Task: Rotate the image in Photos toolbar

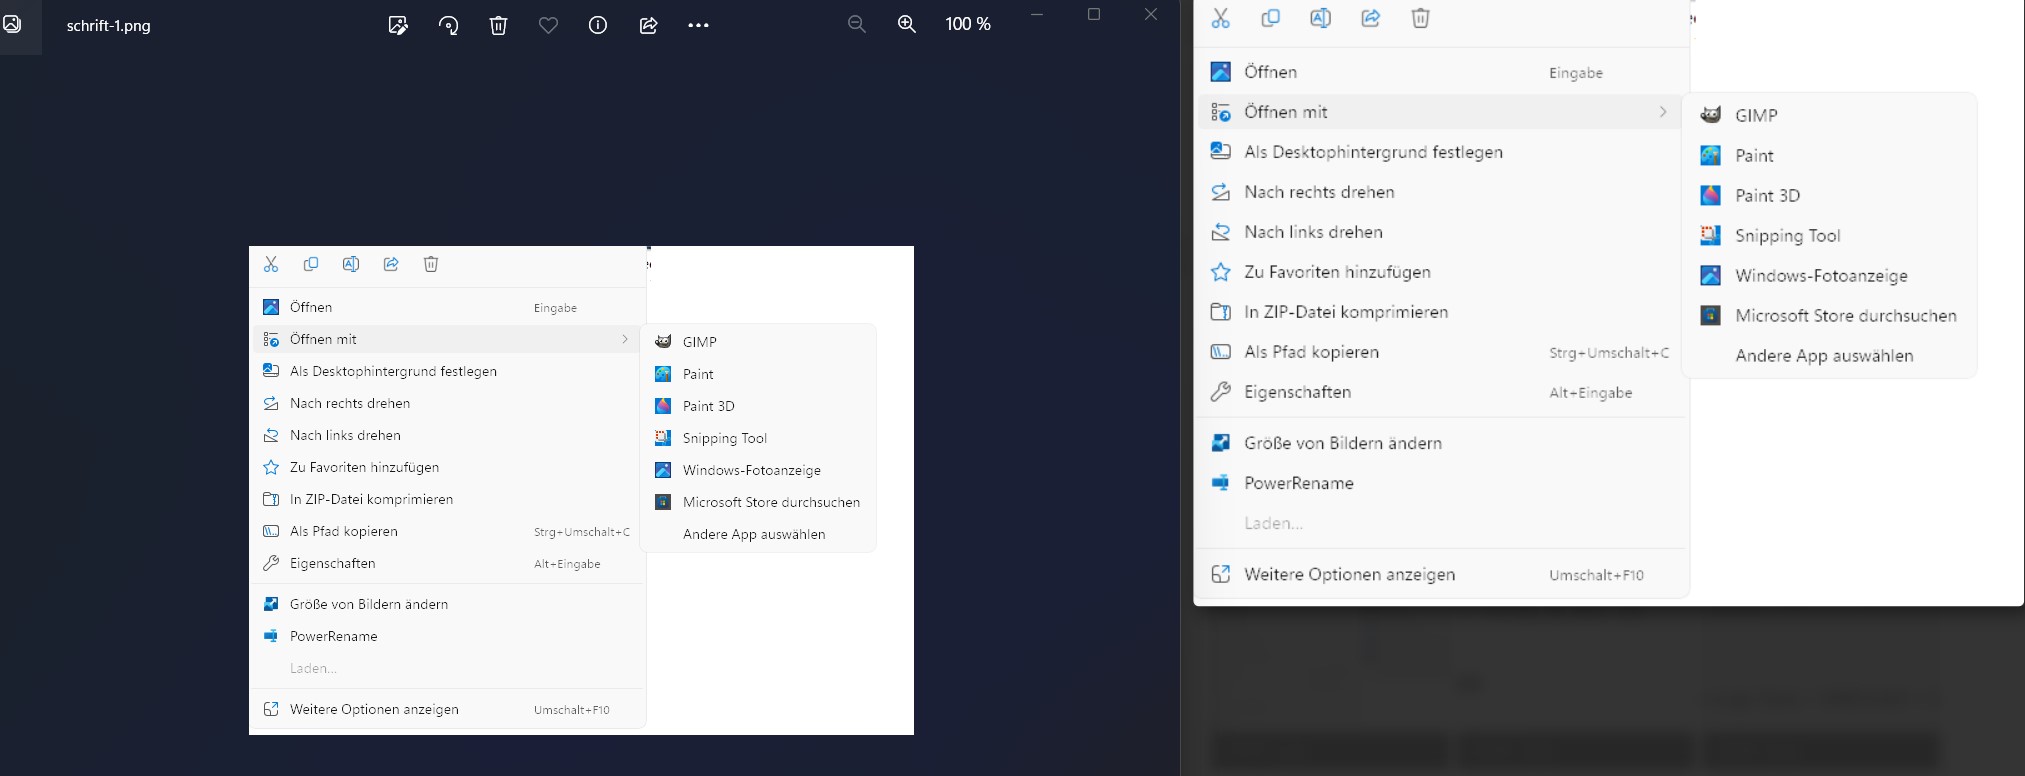Action: pos(449,26)
